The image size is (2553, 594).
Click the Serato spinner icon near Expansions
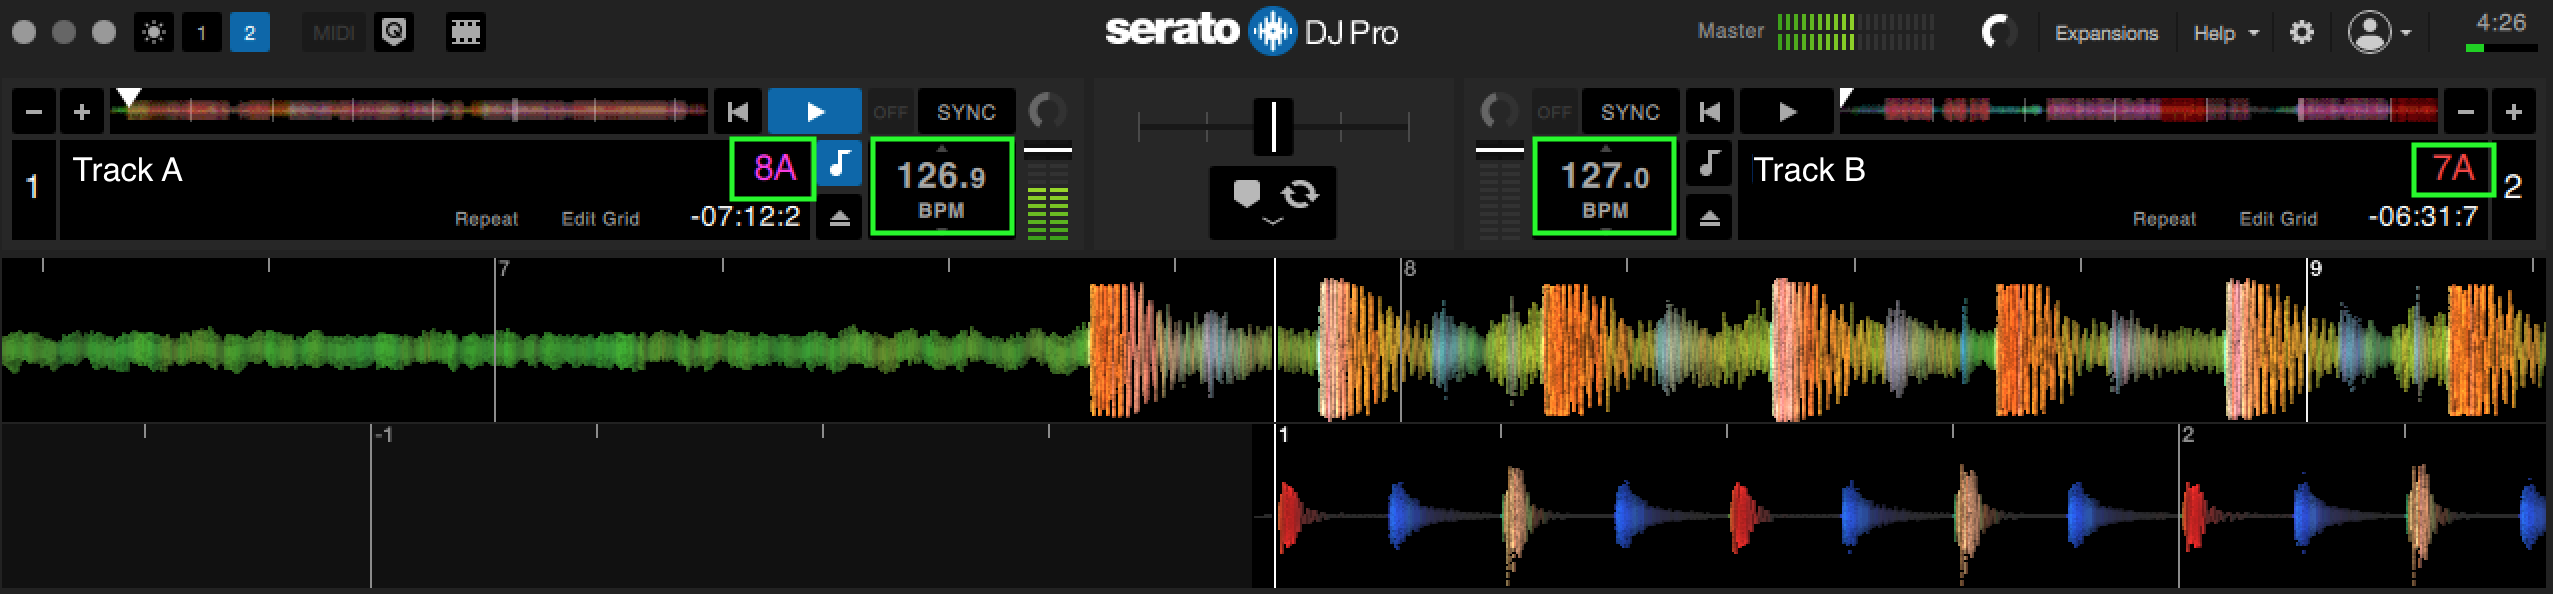[x=1998, y=33]
